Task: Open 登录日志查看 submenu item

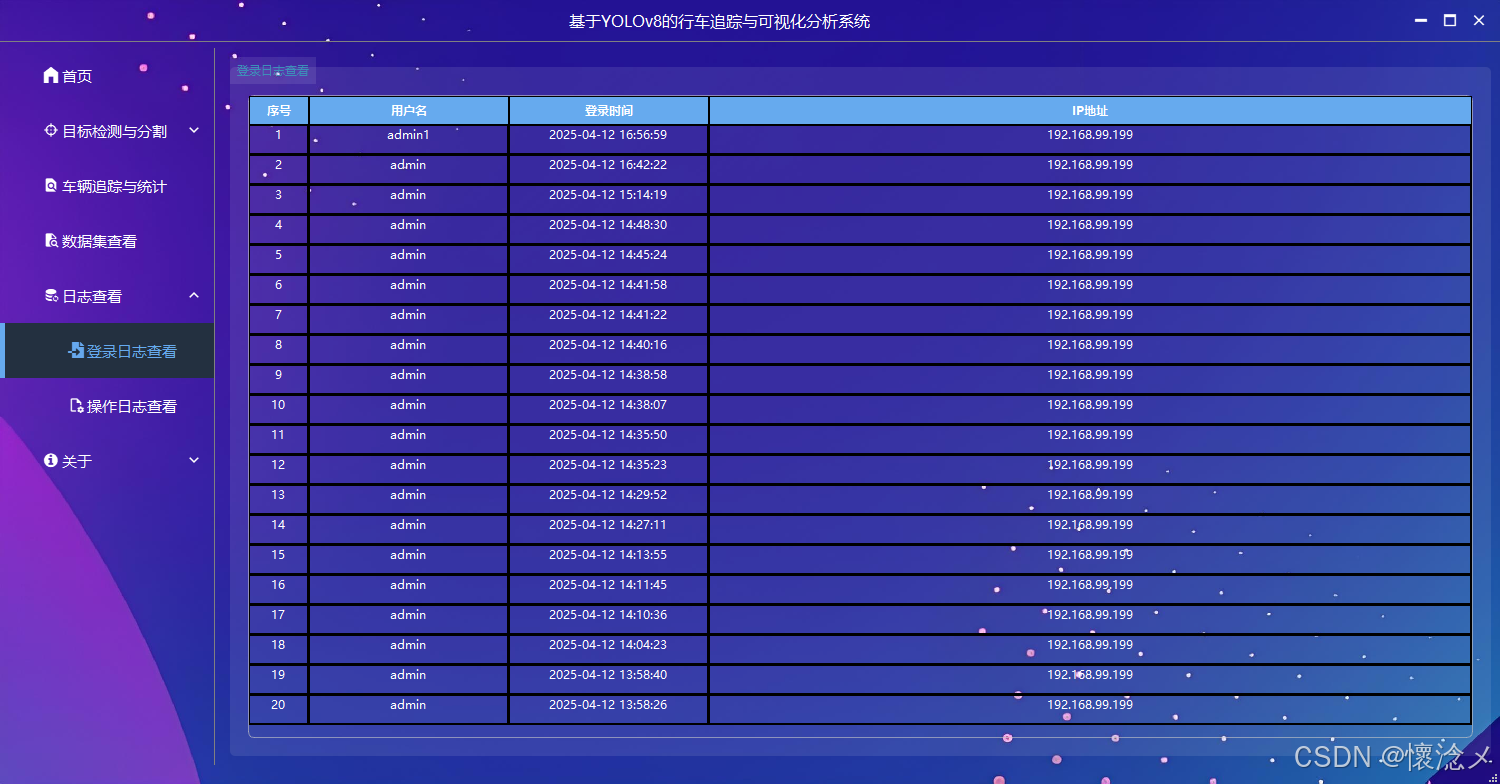Action: click(x=132, y=351)
